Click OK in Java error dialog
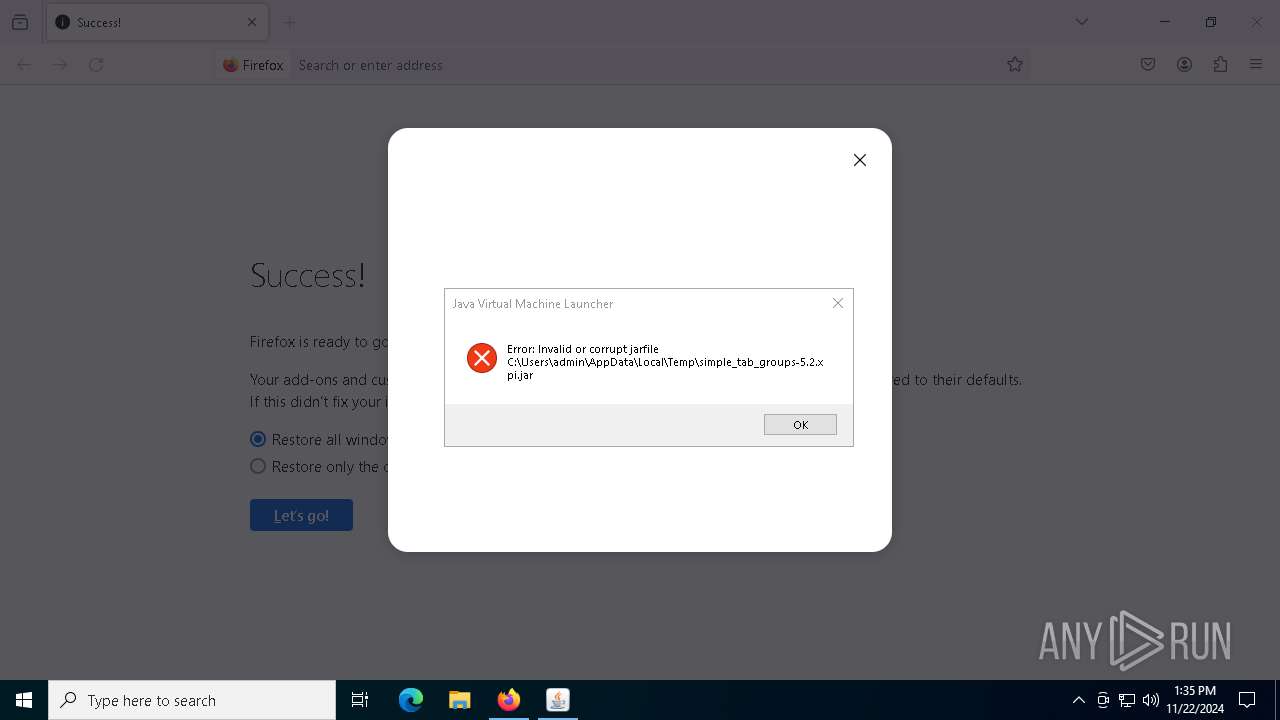Image resolution: width=1280 pixels, height=720 pixels. (800, 425)
